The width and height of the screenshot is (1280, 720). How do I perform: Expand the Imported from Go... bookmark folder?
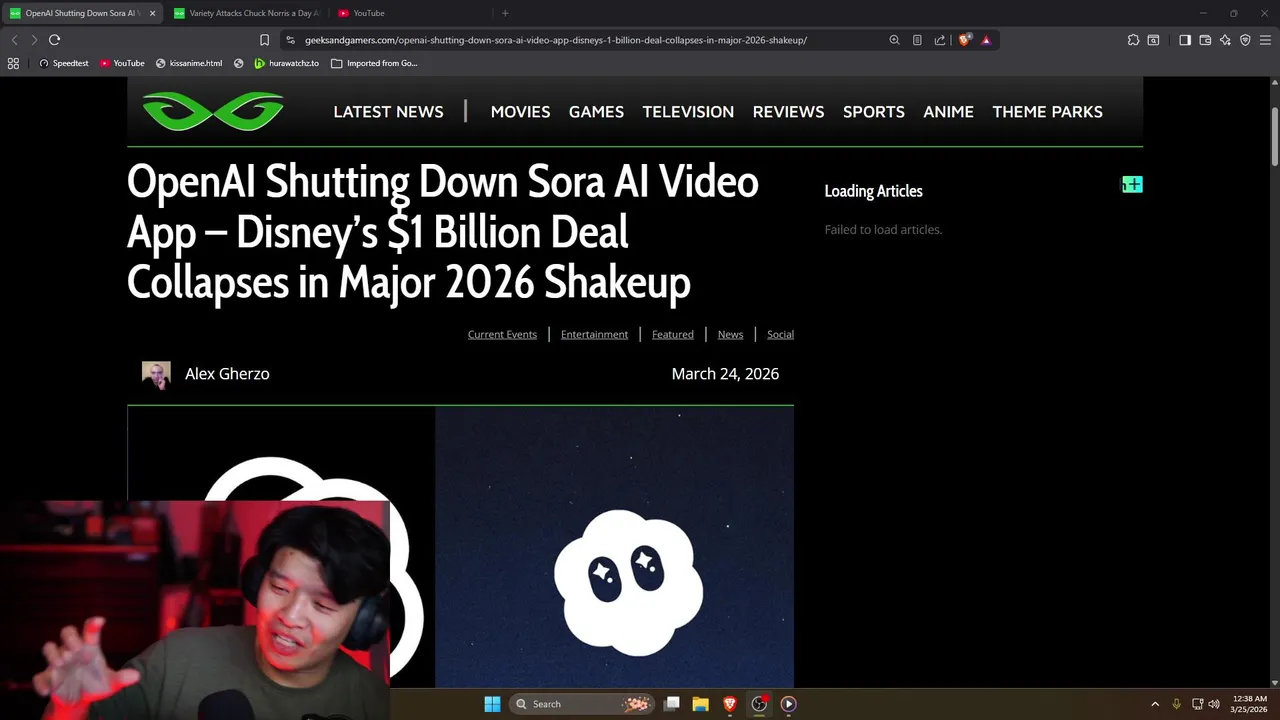coord(374,63)
